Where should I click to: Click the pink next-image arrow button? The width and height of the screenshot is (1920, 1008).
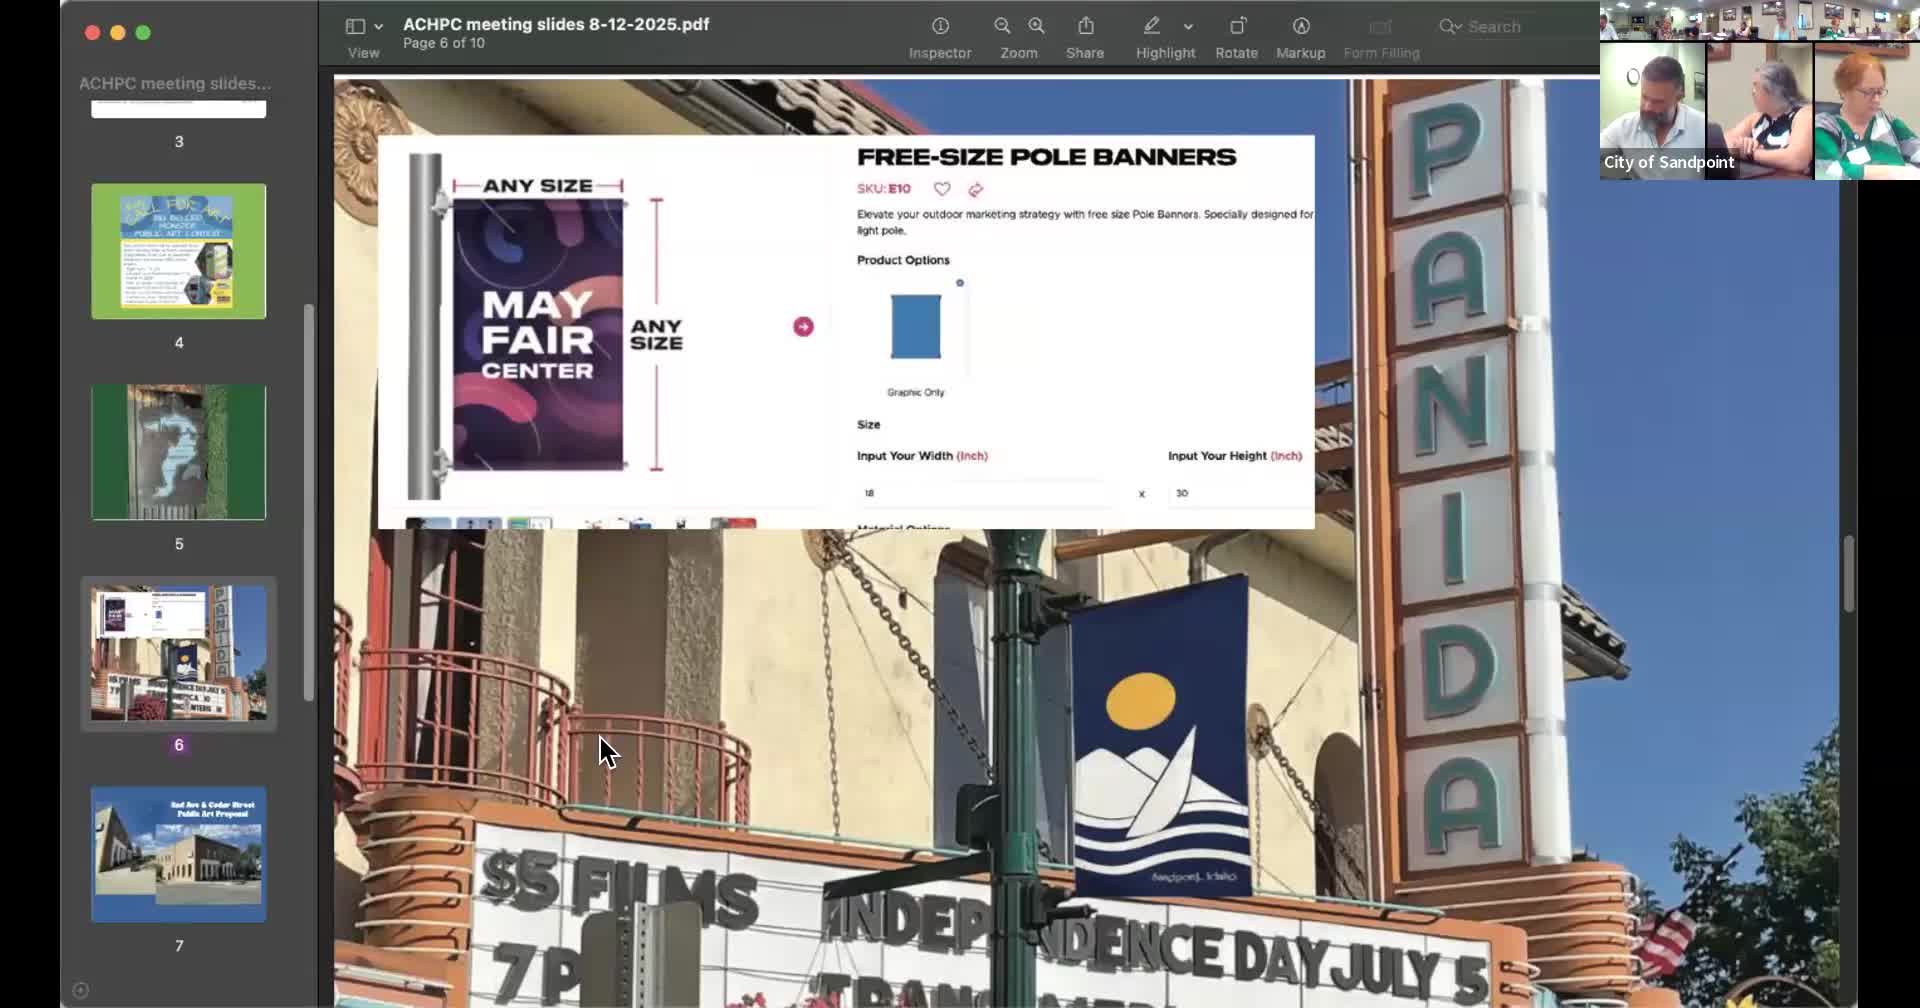(803, 327)
